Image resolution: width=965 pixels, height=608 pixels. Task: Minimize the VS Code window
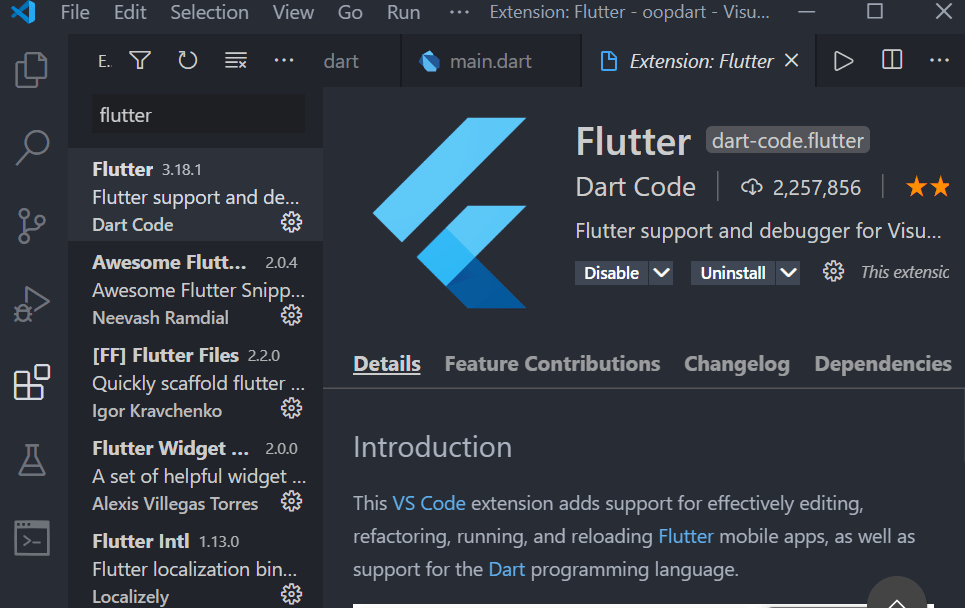click(x=806, y=12)
